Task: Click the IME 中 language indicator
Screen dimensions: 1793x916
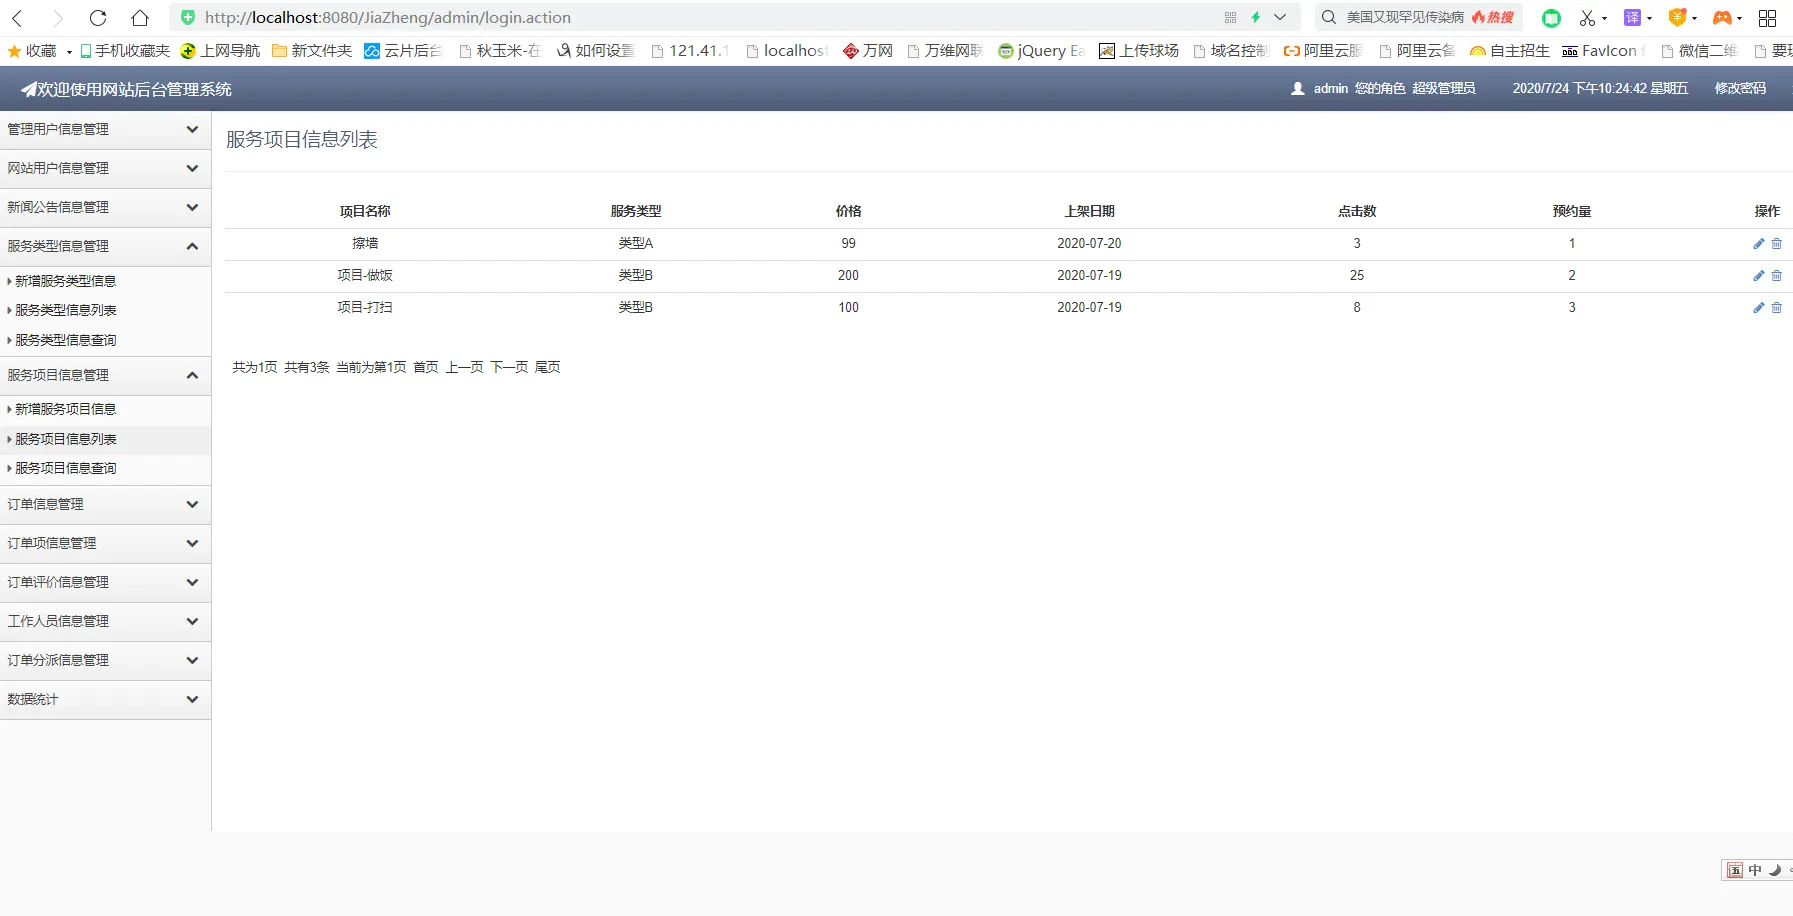Action: coord(1755,870)
